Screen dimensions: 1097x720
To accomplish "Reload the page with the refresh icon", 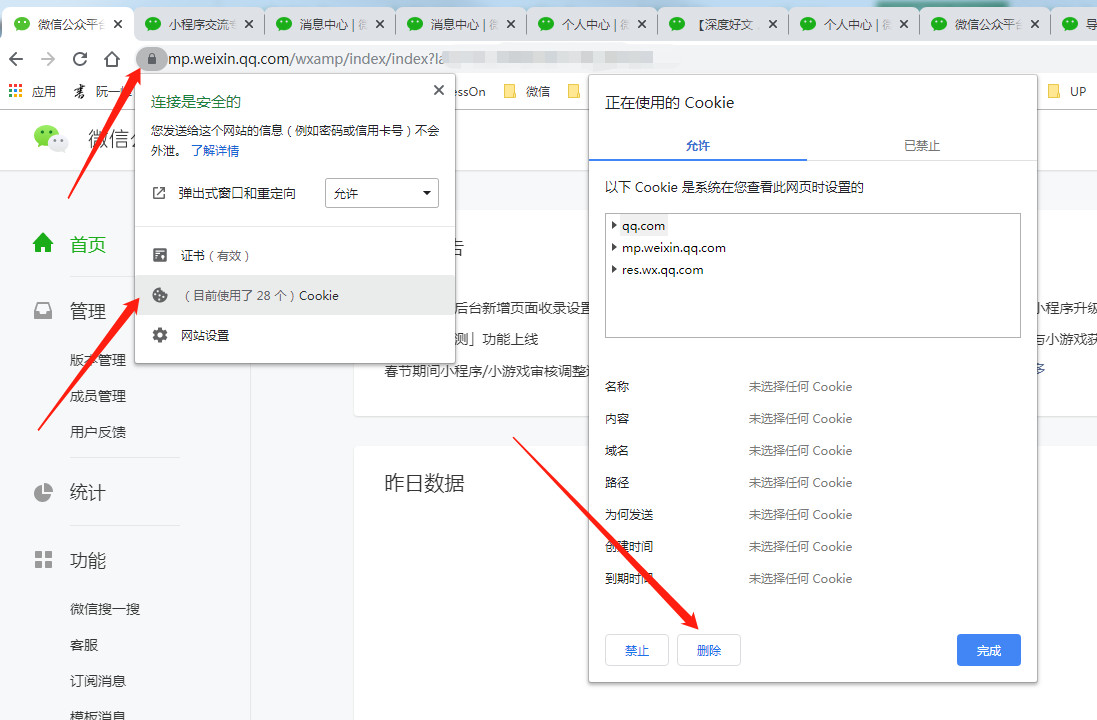I will [80, 59].
